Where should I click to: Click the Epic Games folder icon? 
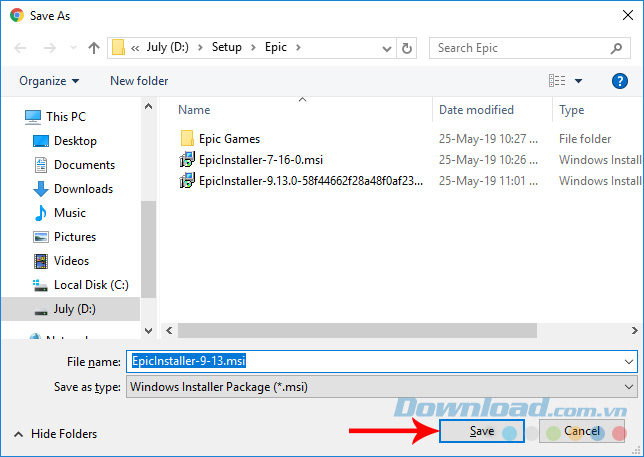pyautogui.click(x=187, y=138)
